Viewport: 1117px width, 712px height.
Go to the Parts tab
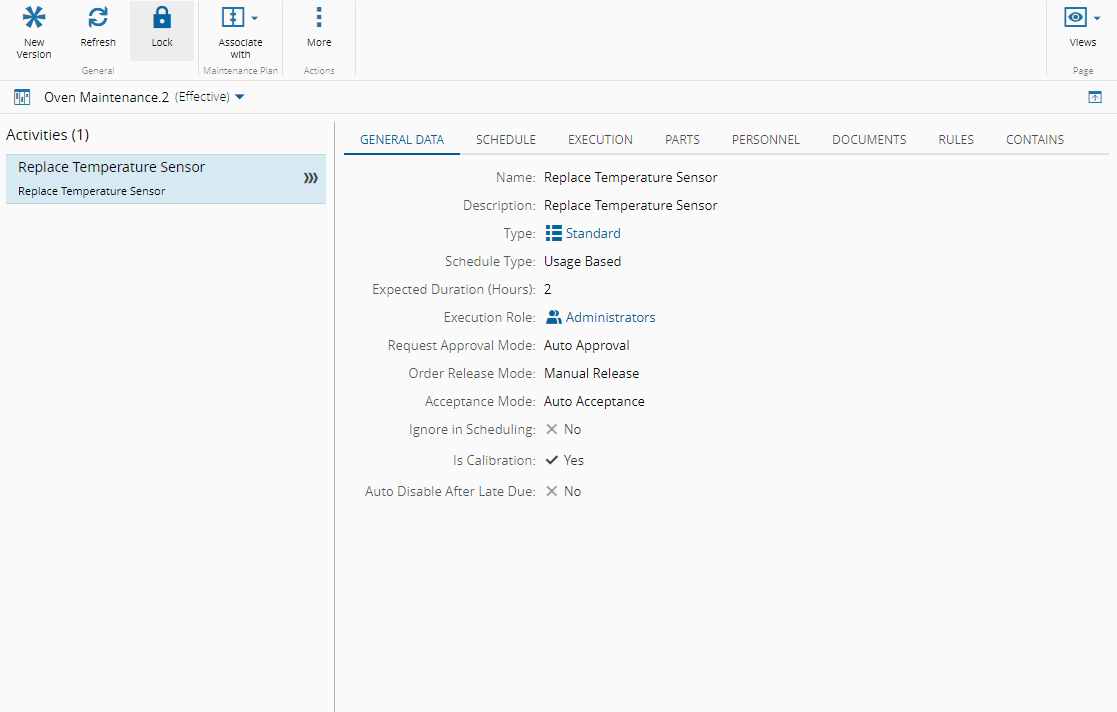pyautogui.click(x=682, y=140)
